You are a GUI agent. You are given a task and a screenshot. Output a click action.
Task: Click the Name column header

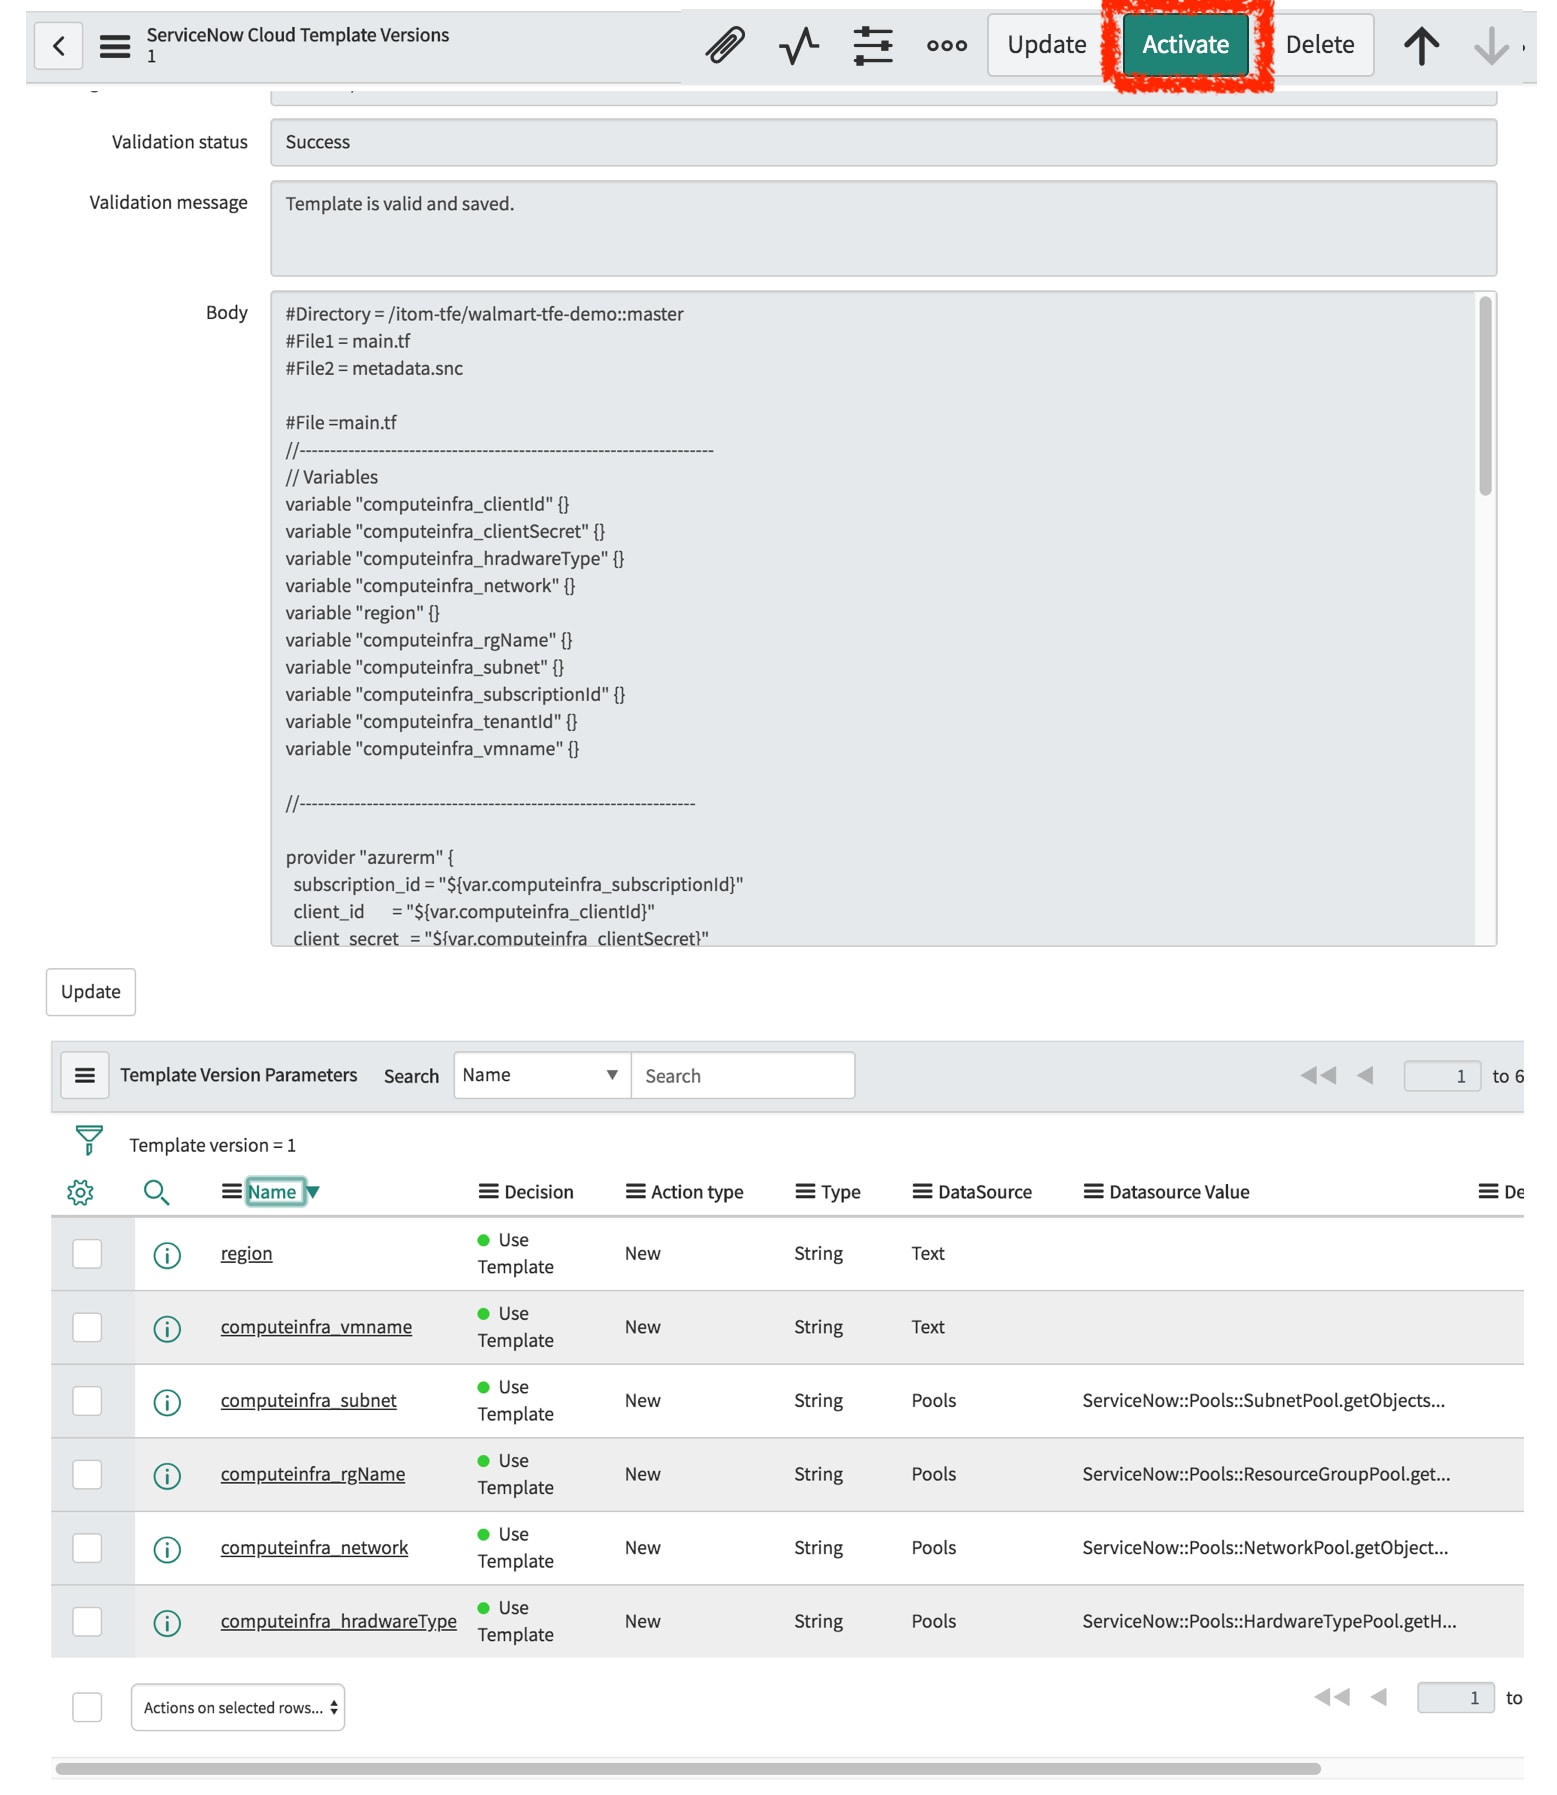pyautogui.click(x=273, y=1191)
